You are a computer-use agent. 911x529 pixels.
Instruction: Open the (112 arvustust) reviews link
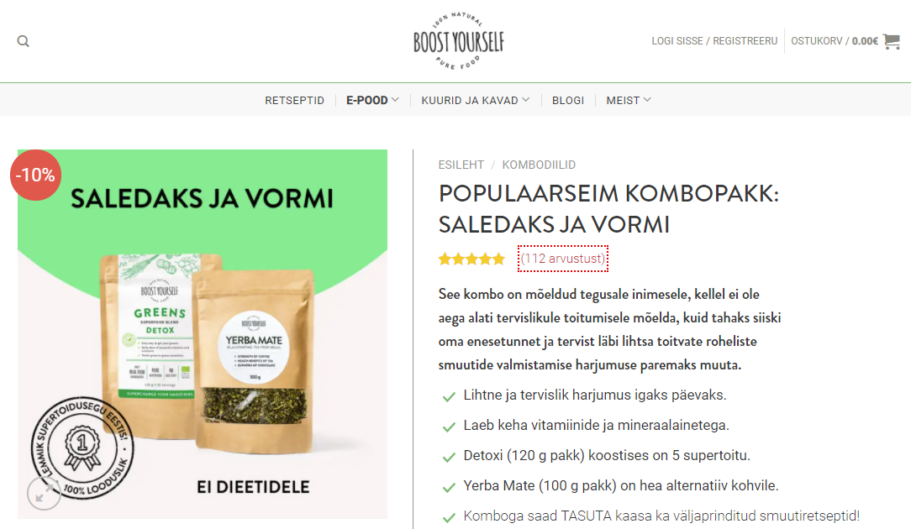click(562, 258)
